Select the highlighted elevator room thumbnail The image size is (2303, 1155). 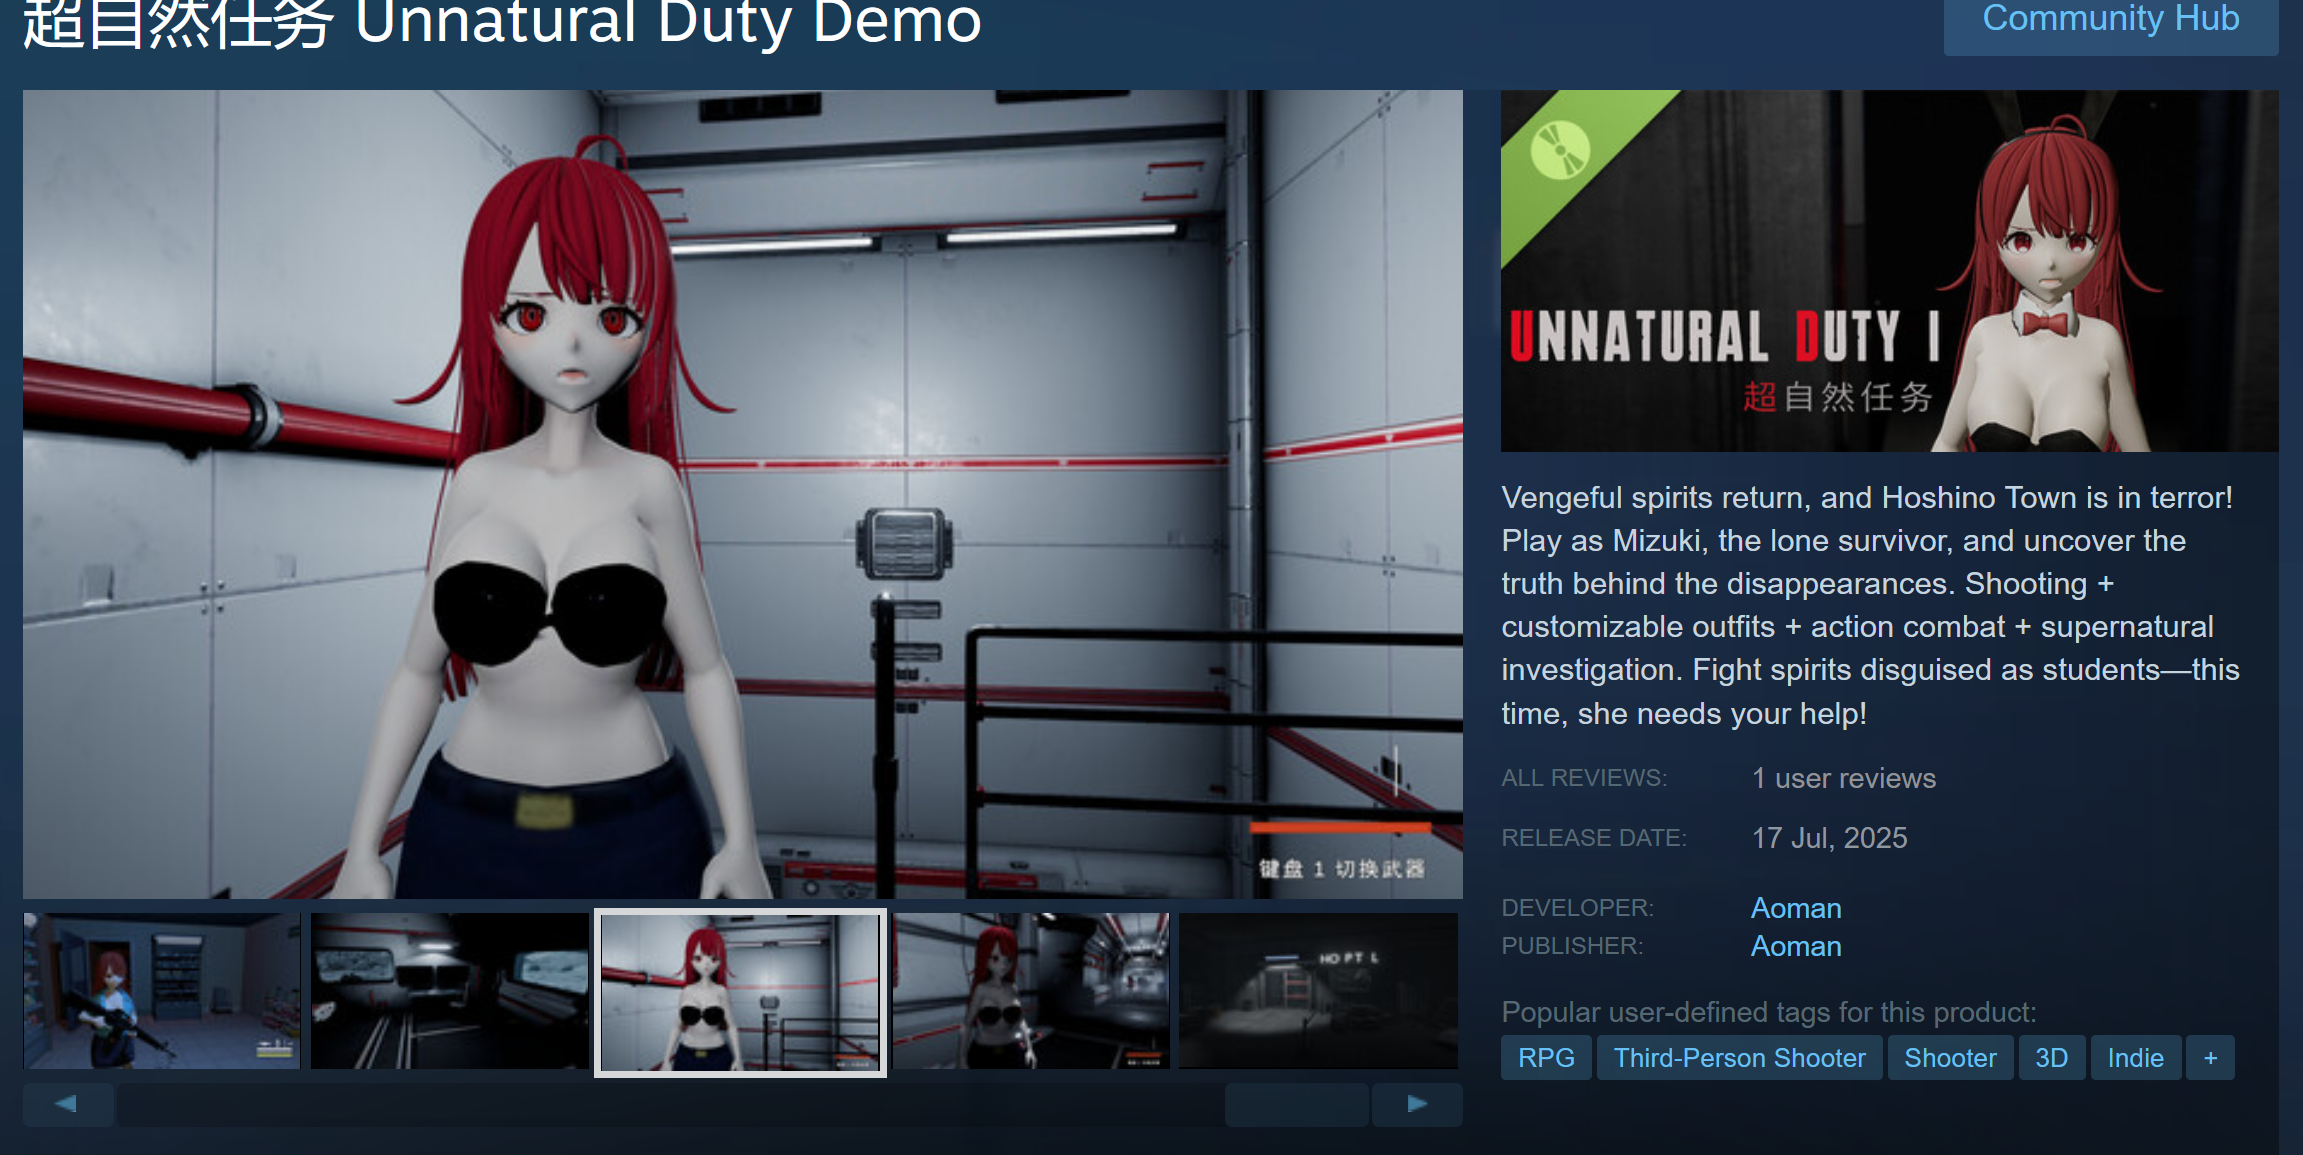tap(740, 992)
